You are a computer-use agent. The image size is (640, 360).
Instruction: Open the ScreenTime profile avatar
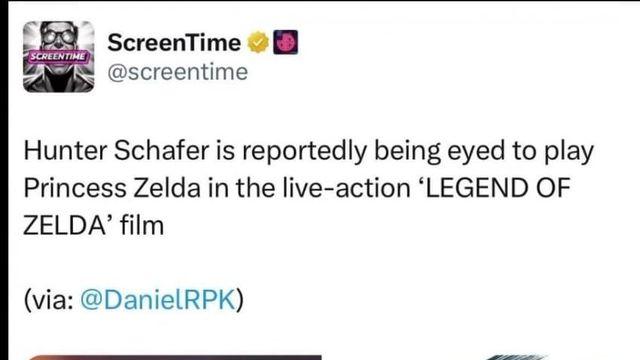click(x=58, y=57)
